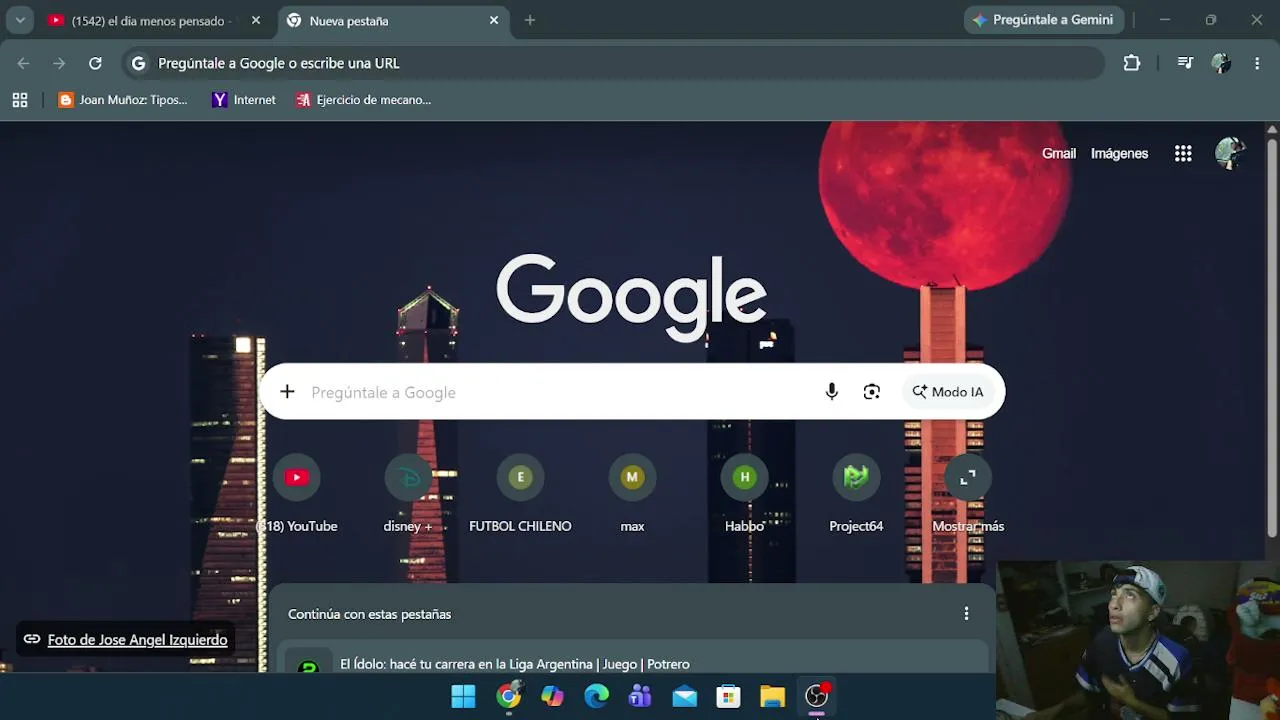
Task: Open the Mail app from the taskbar
Action: pyautogui.click(x=684, y=696)
